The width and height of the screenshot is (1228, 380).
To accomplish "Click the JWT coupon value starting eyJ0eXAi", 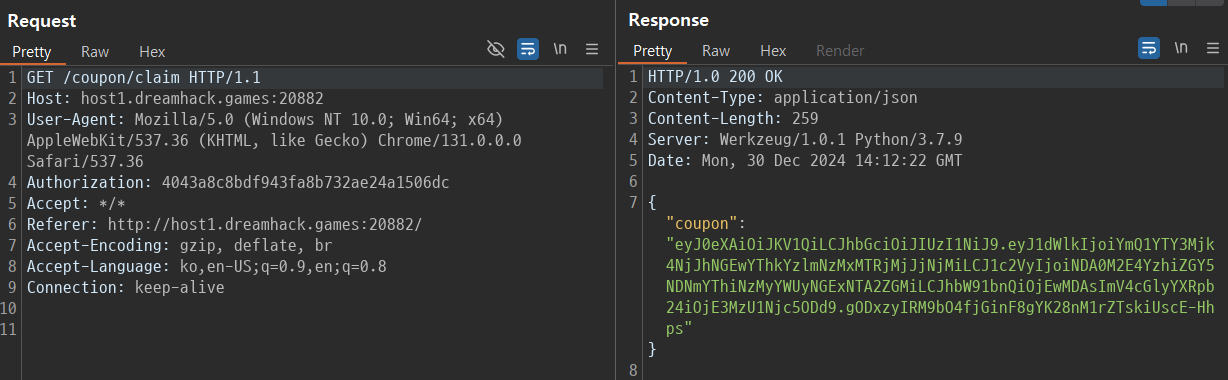I will [940, 286].
